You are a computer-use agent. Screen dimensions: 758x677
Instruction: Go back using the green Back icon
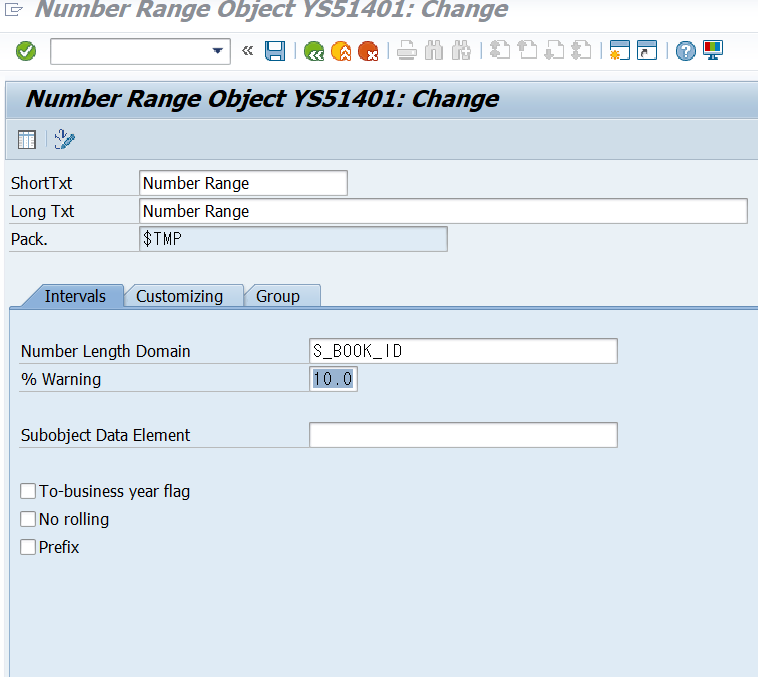314,51
